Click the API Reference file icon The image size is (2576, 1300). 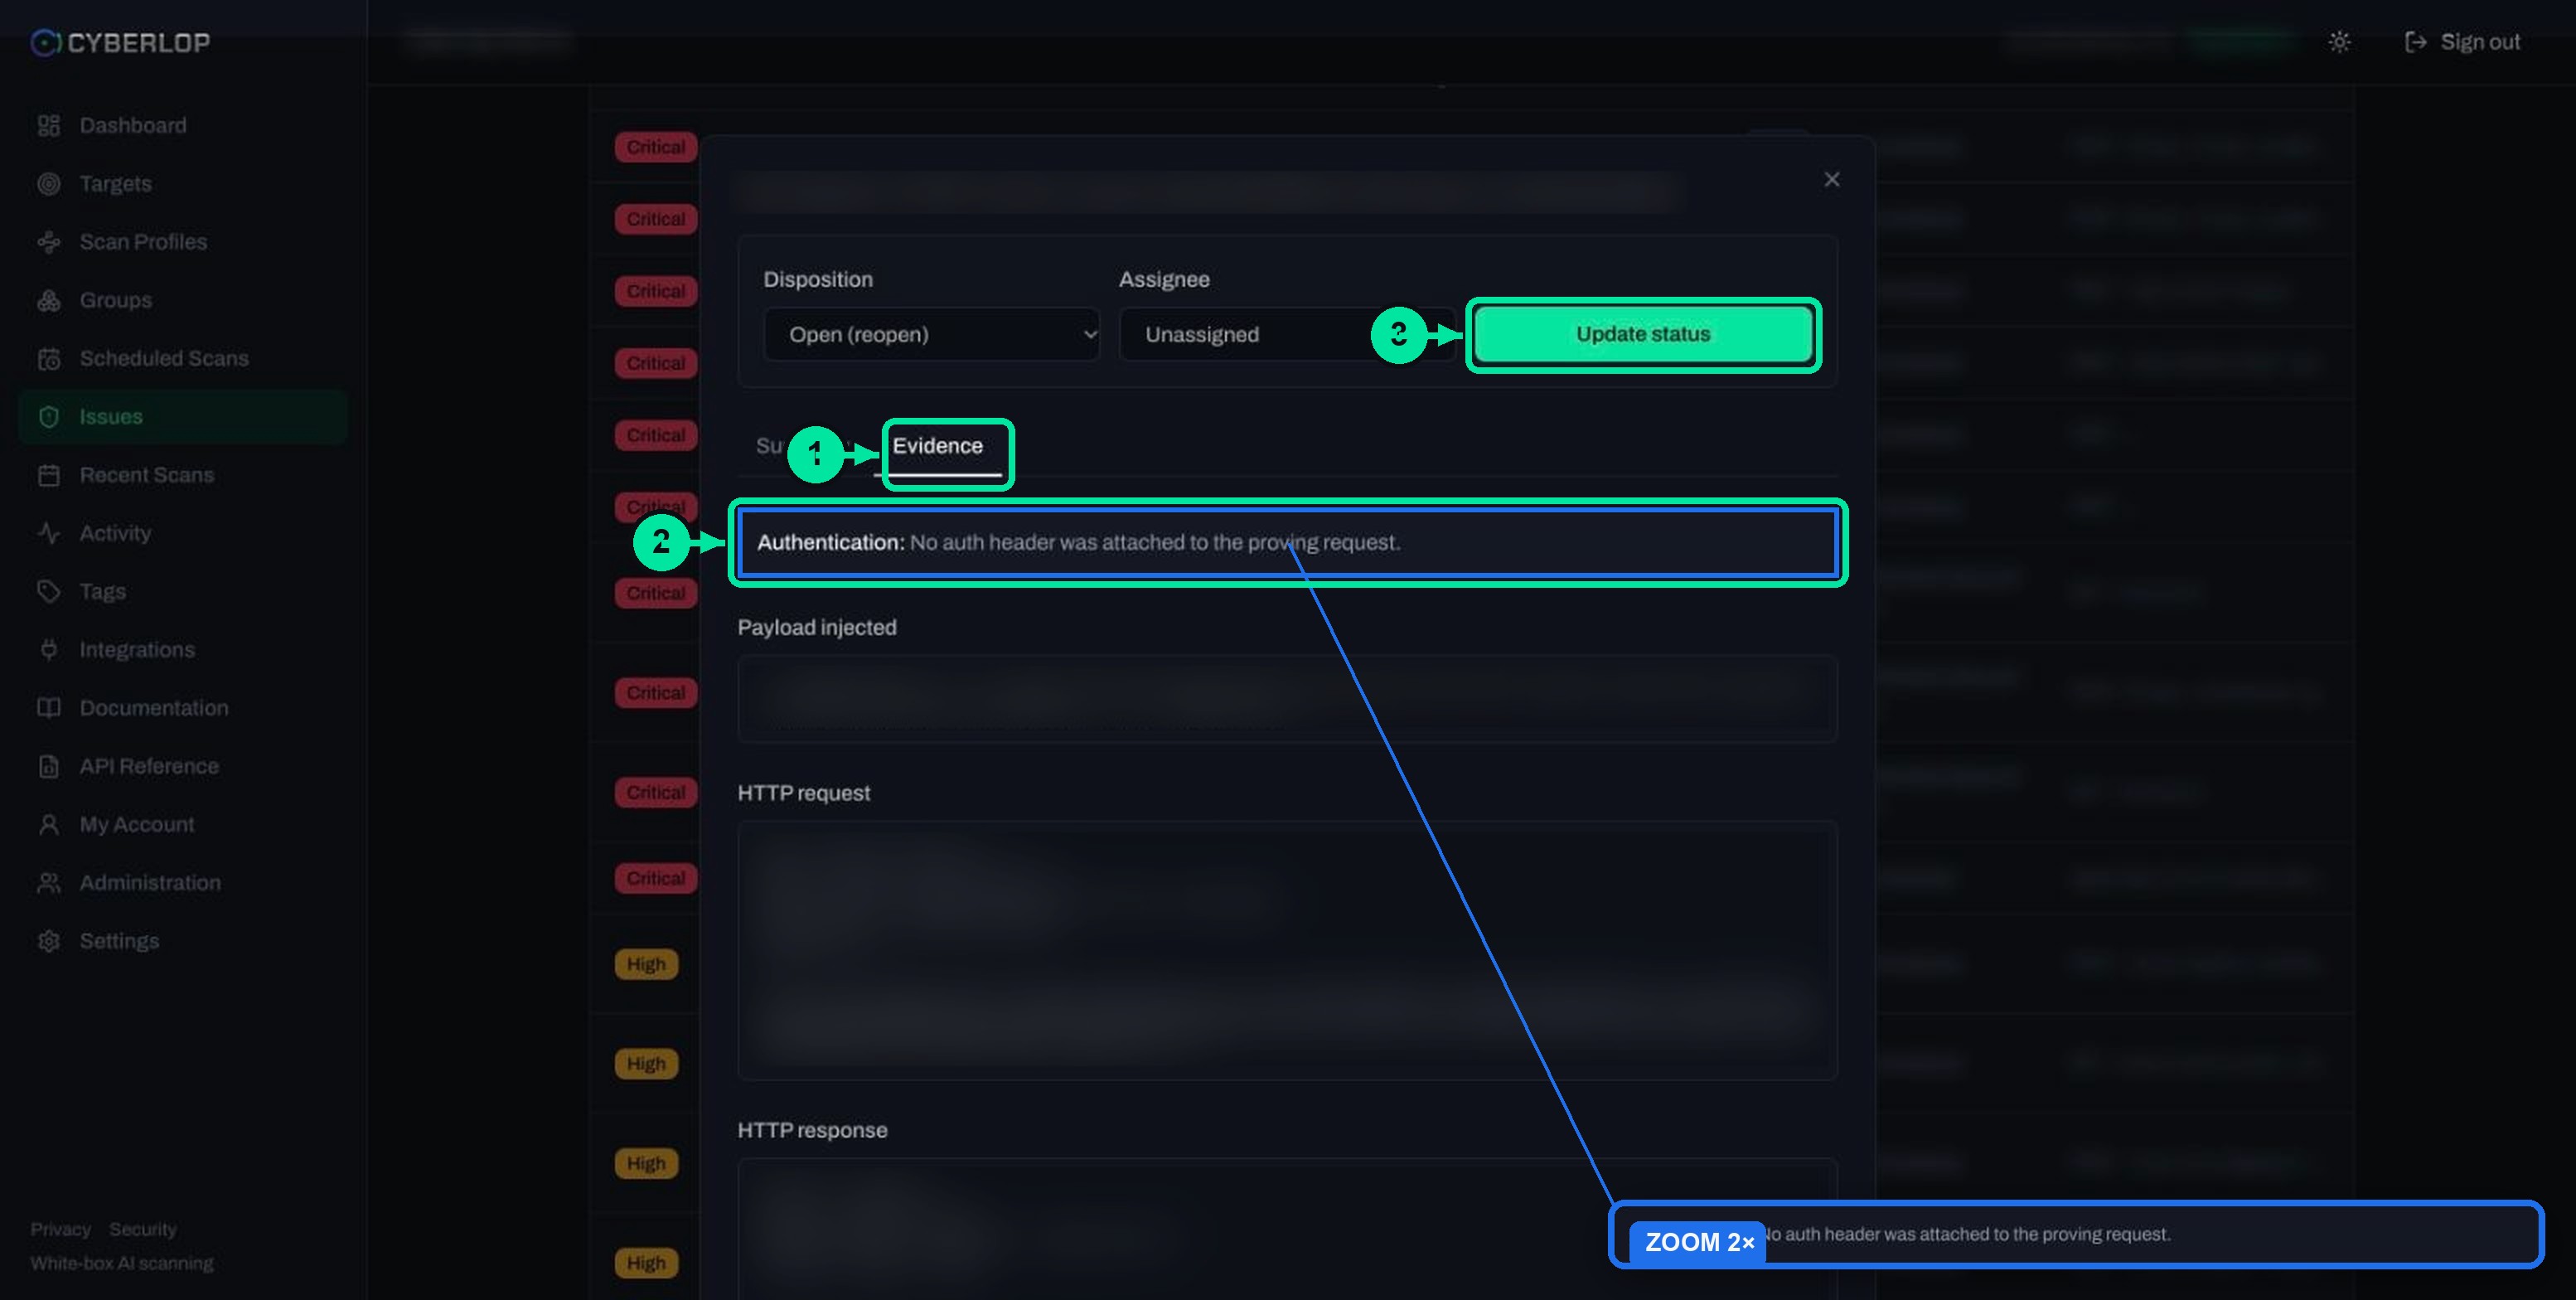(48, 766)
